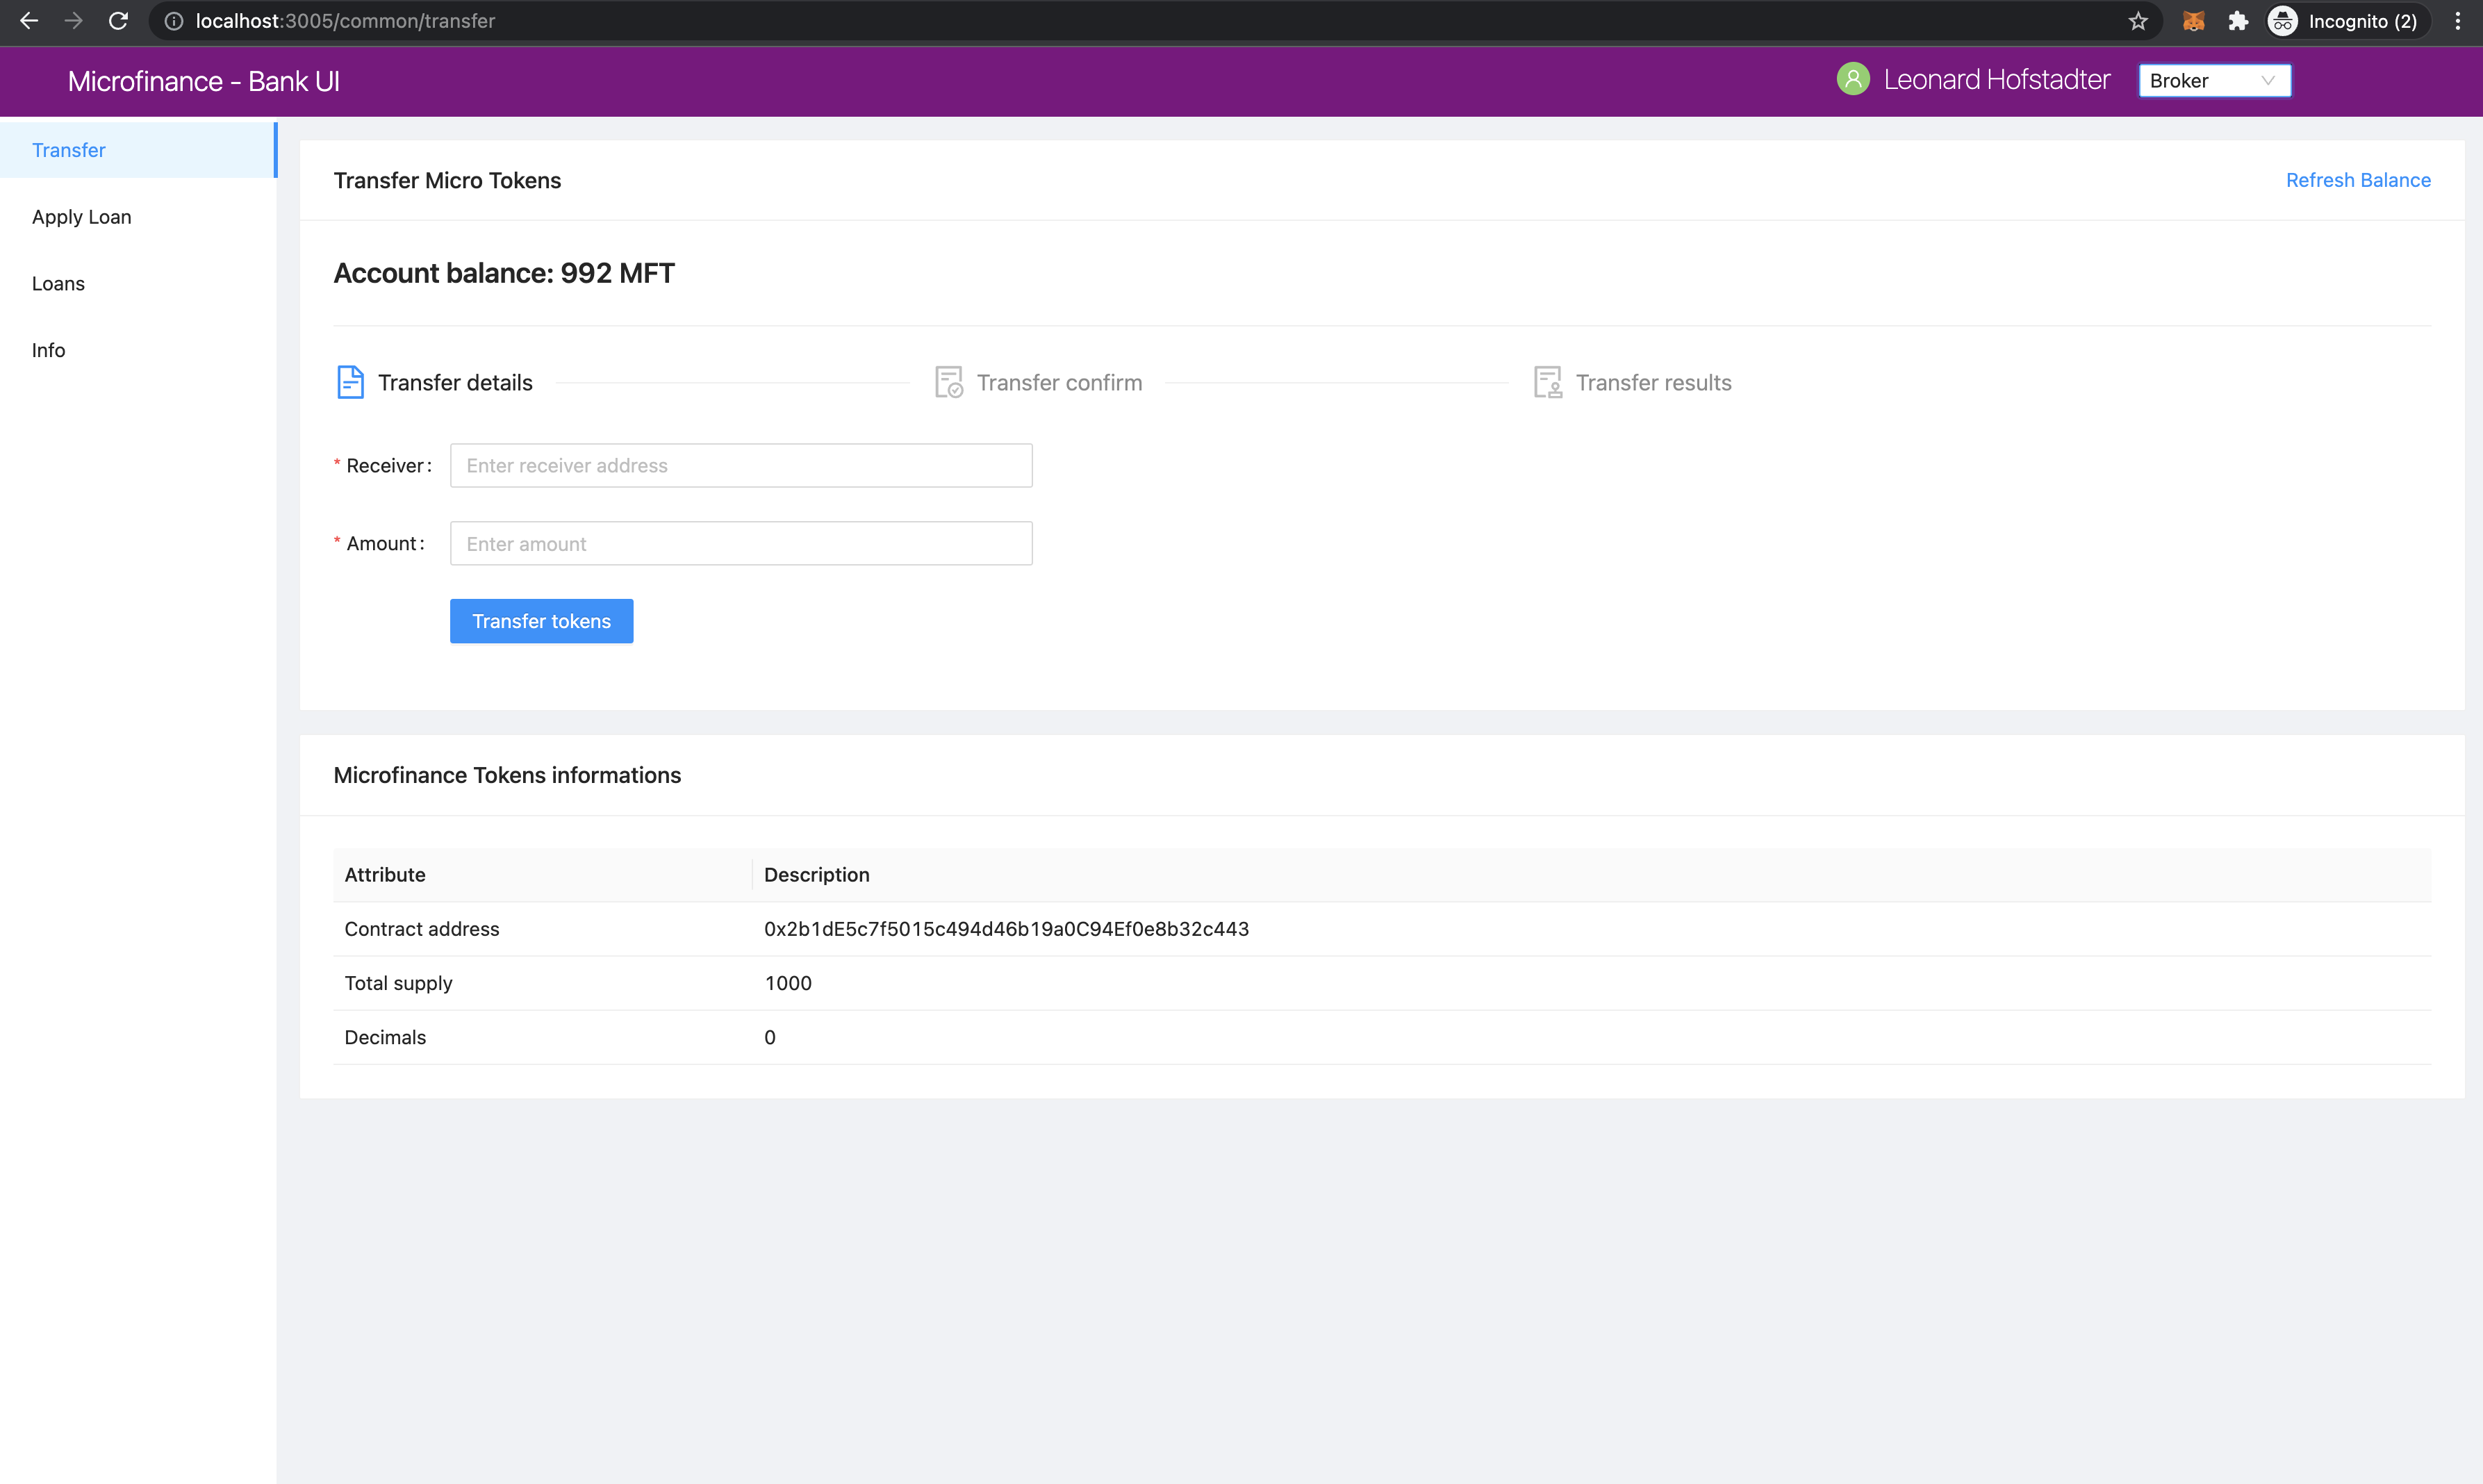The image size is (2483, 1484).
Task: Click the Description column header
Action: tap(816, 874)
